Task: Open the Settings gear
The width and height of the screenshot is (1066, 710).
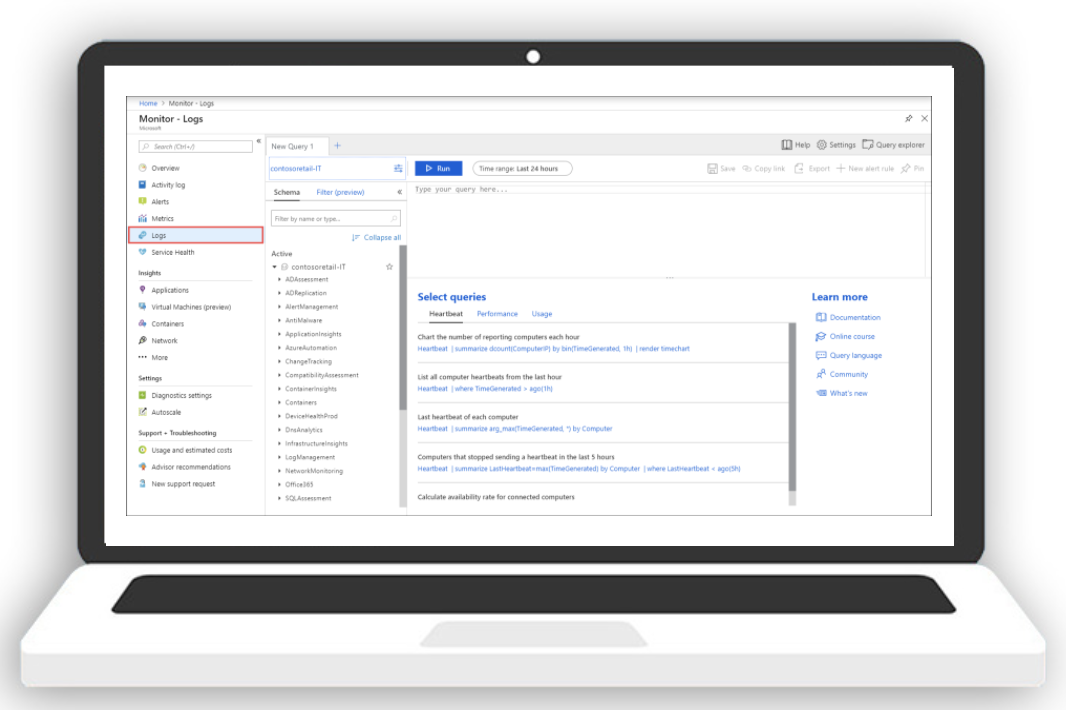Action: [836, 145]
